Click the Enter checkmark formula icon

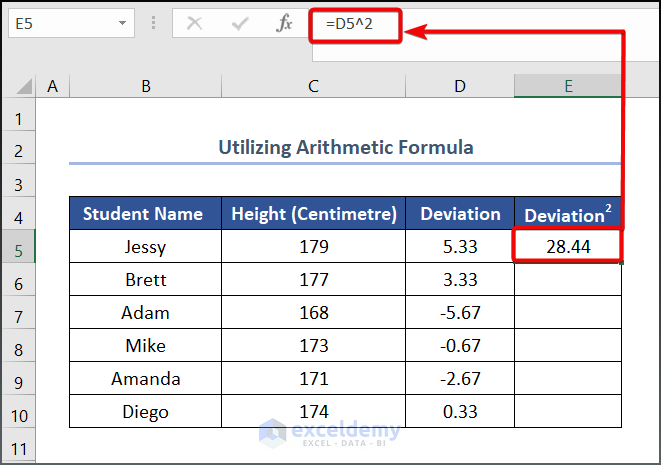[240, 23]
